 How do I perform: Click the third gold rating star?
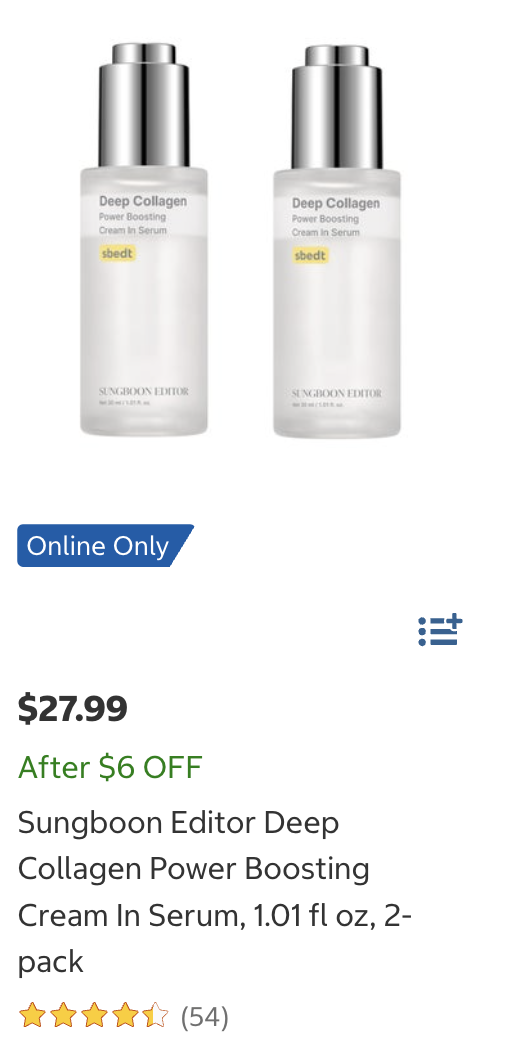(x=94, y=1015)
